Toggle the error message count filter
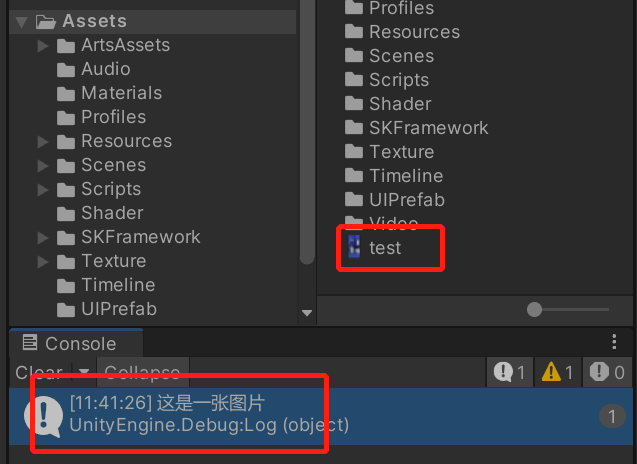 607,373
